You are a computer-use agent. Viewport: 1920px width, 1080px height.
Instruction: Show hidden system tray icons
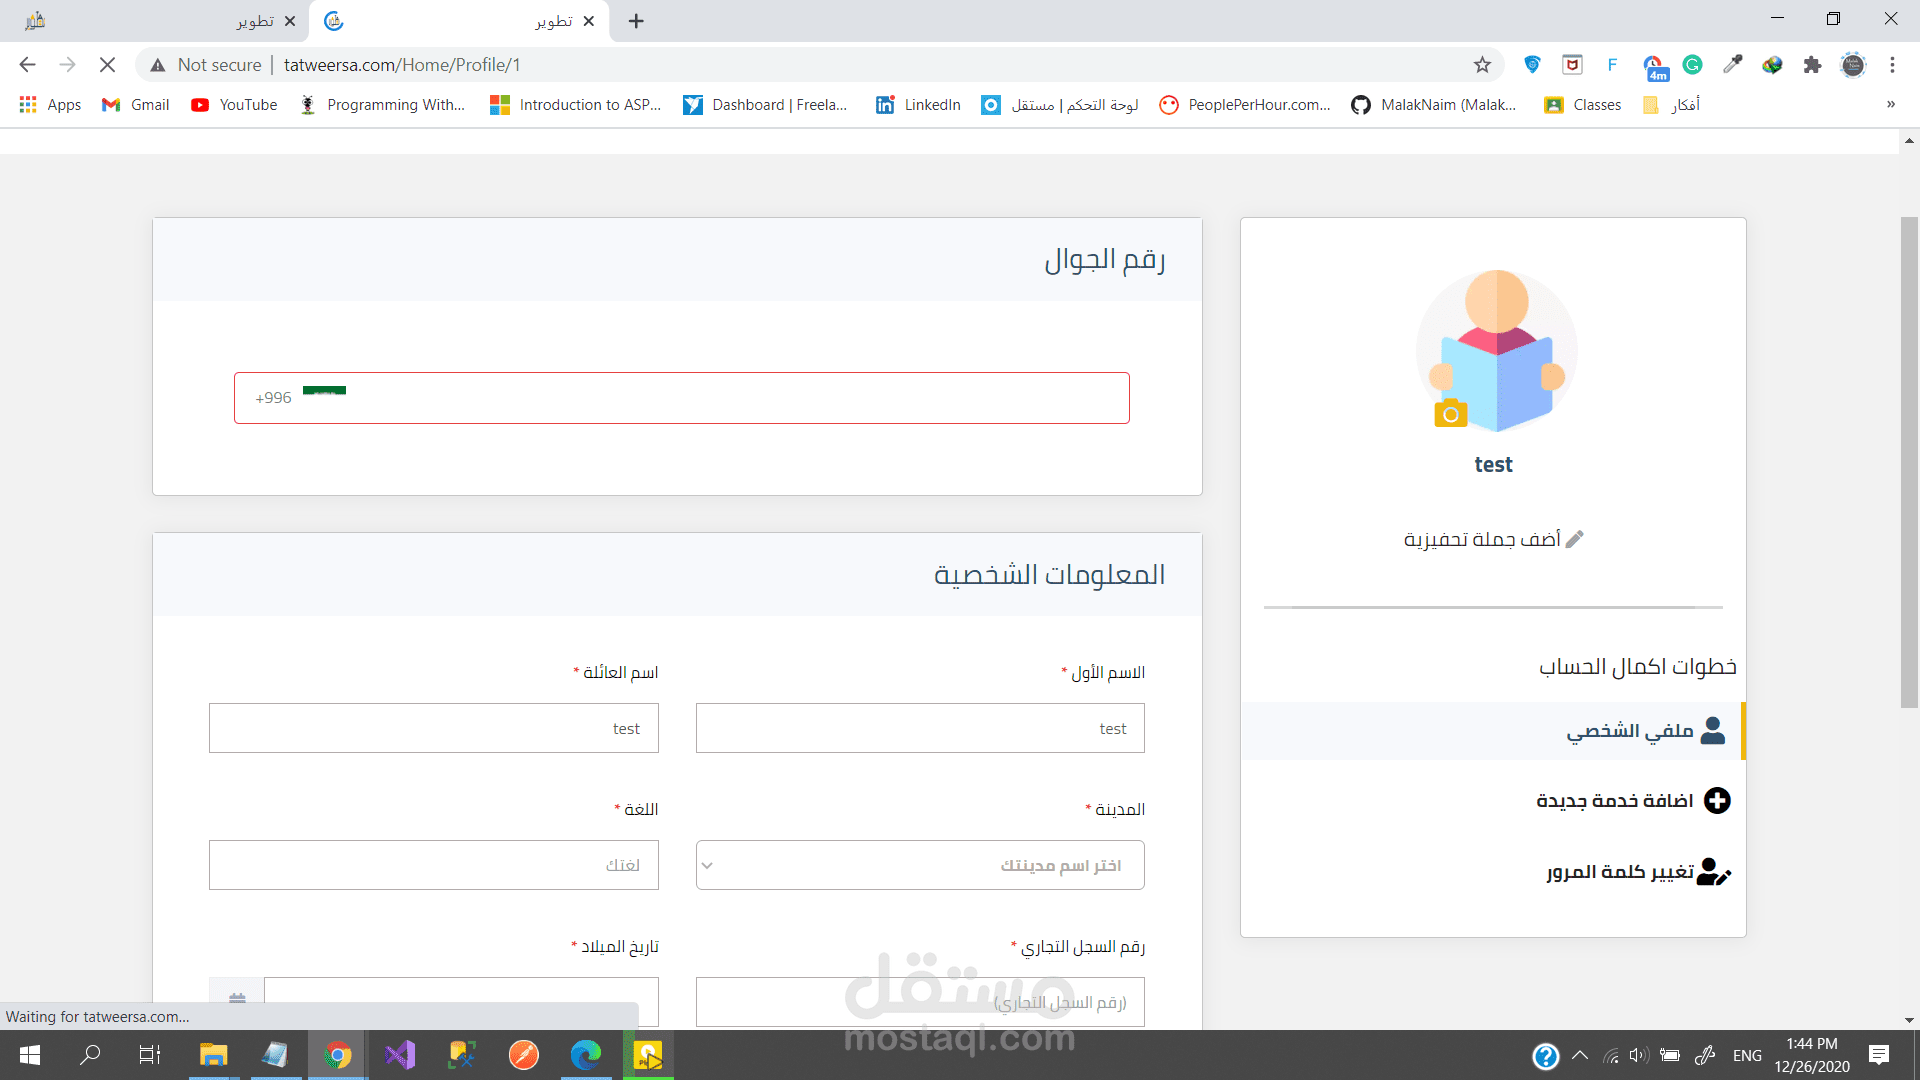(1580, 1055)
